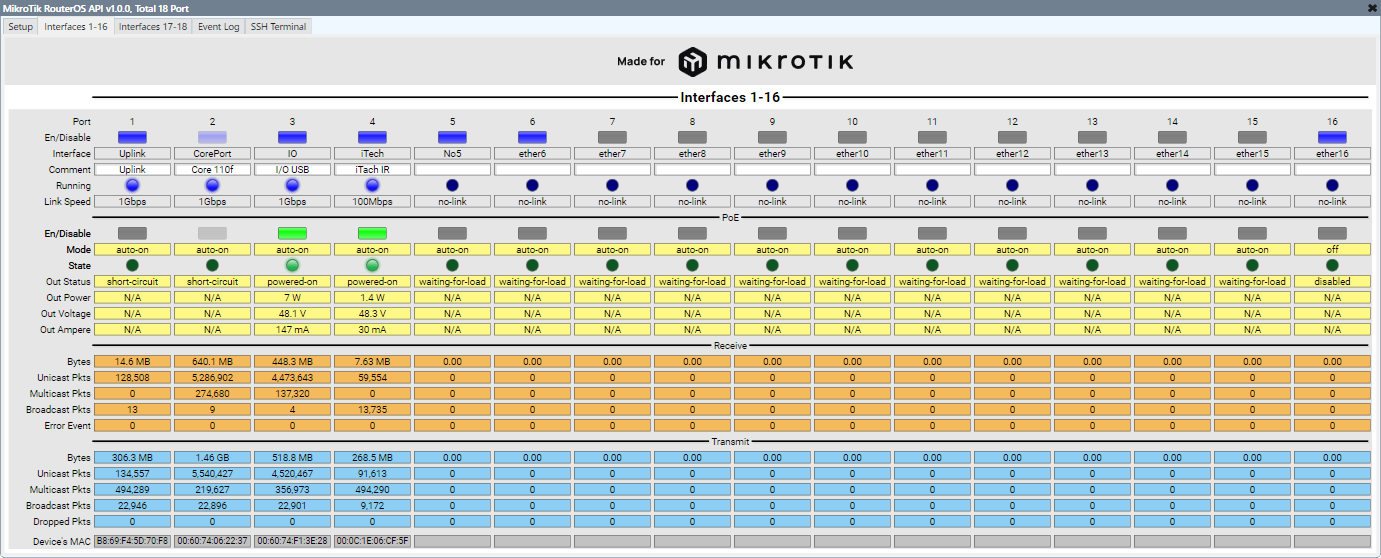
Task: Click PoE state LED for port 4
Action: click(x=372, y=265)
